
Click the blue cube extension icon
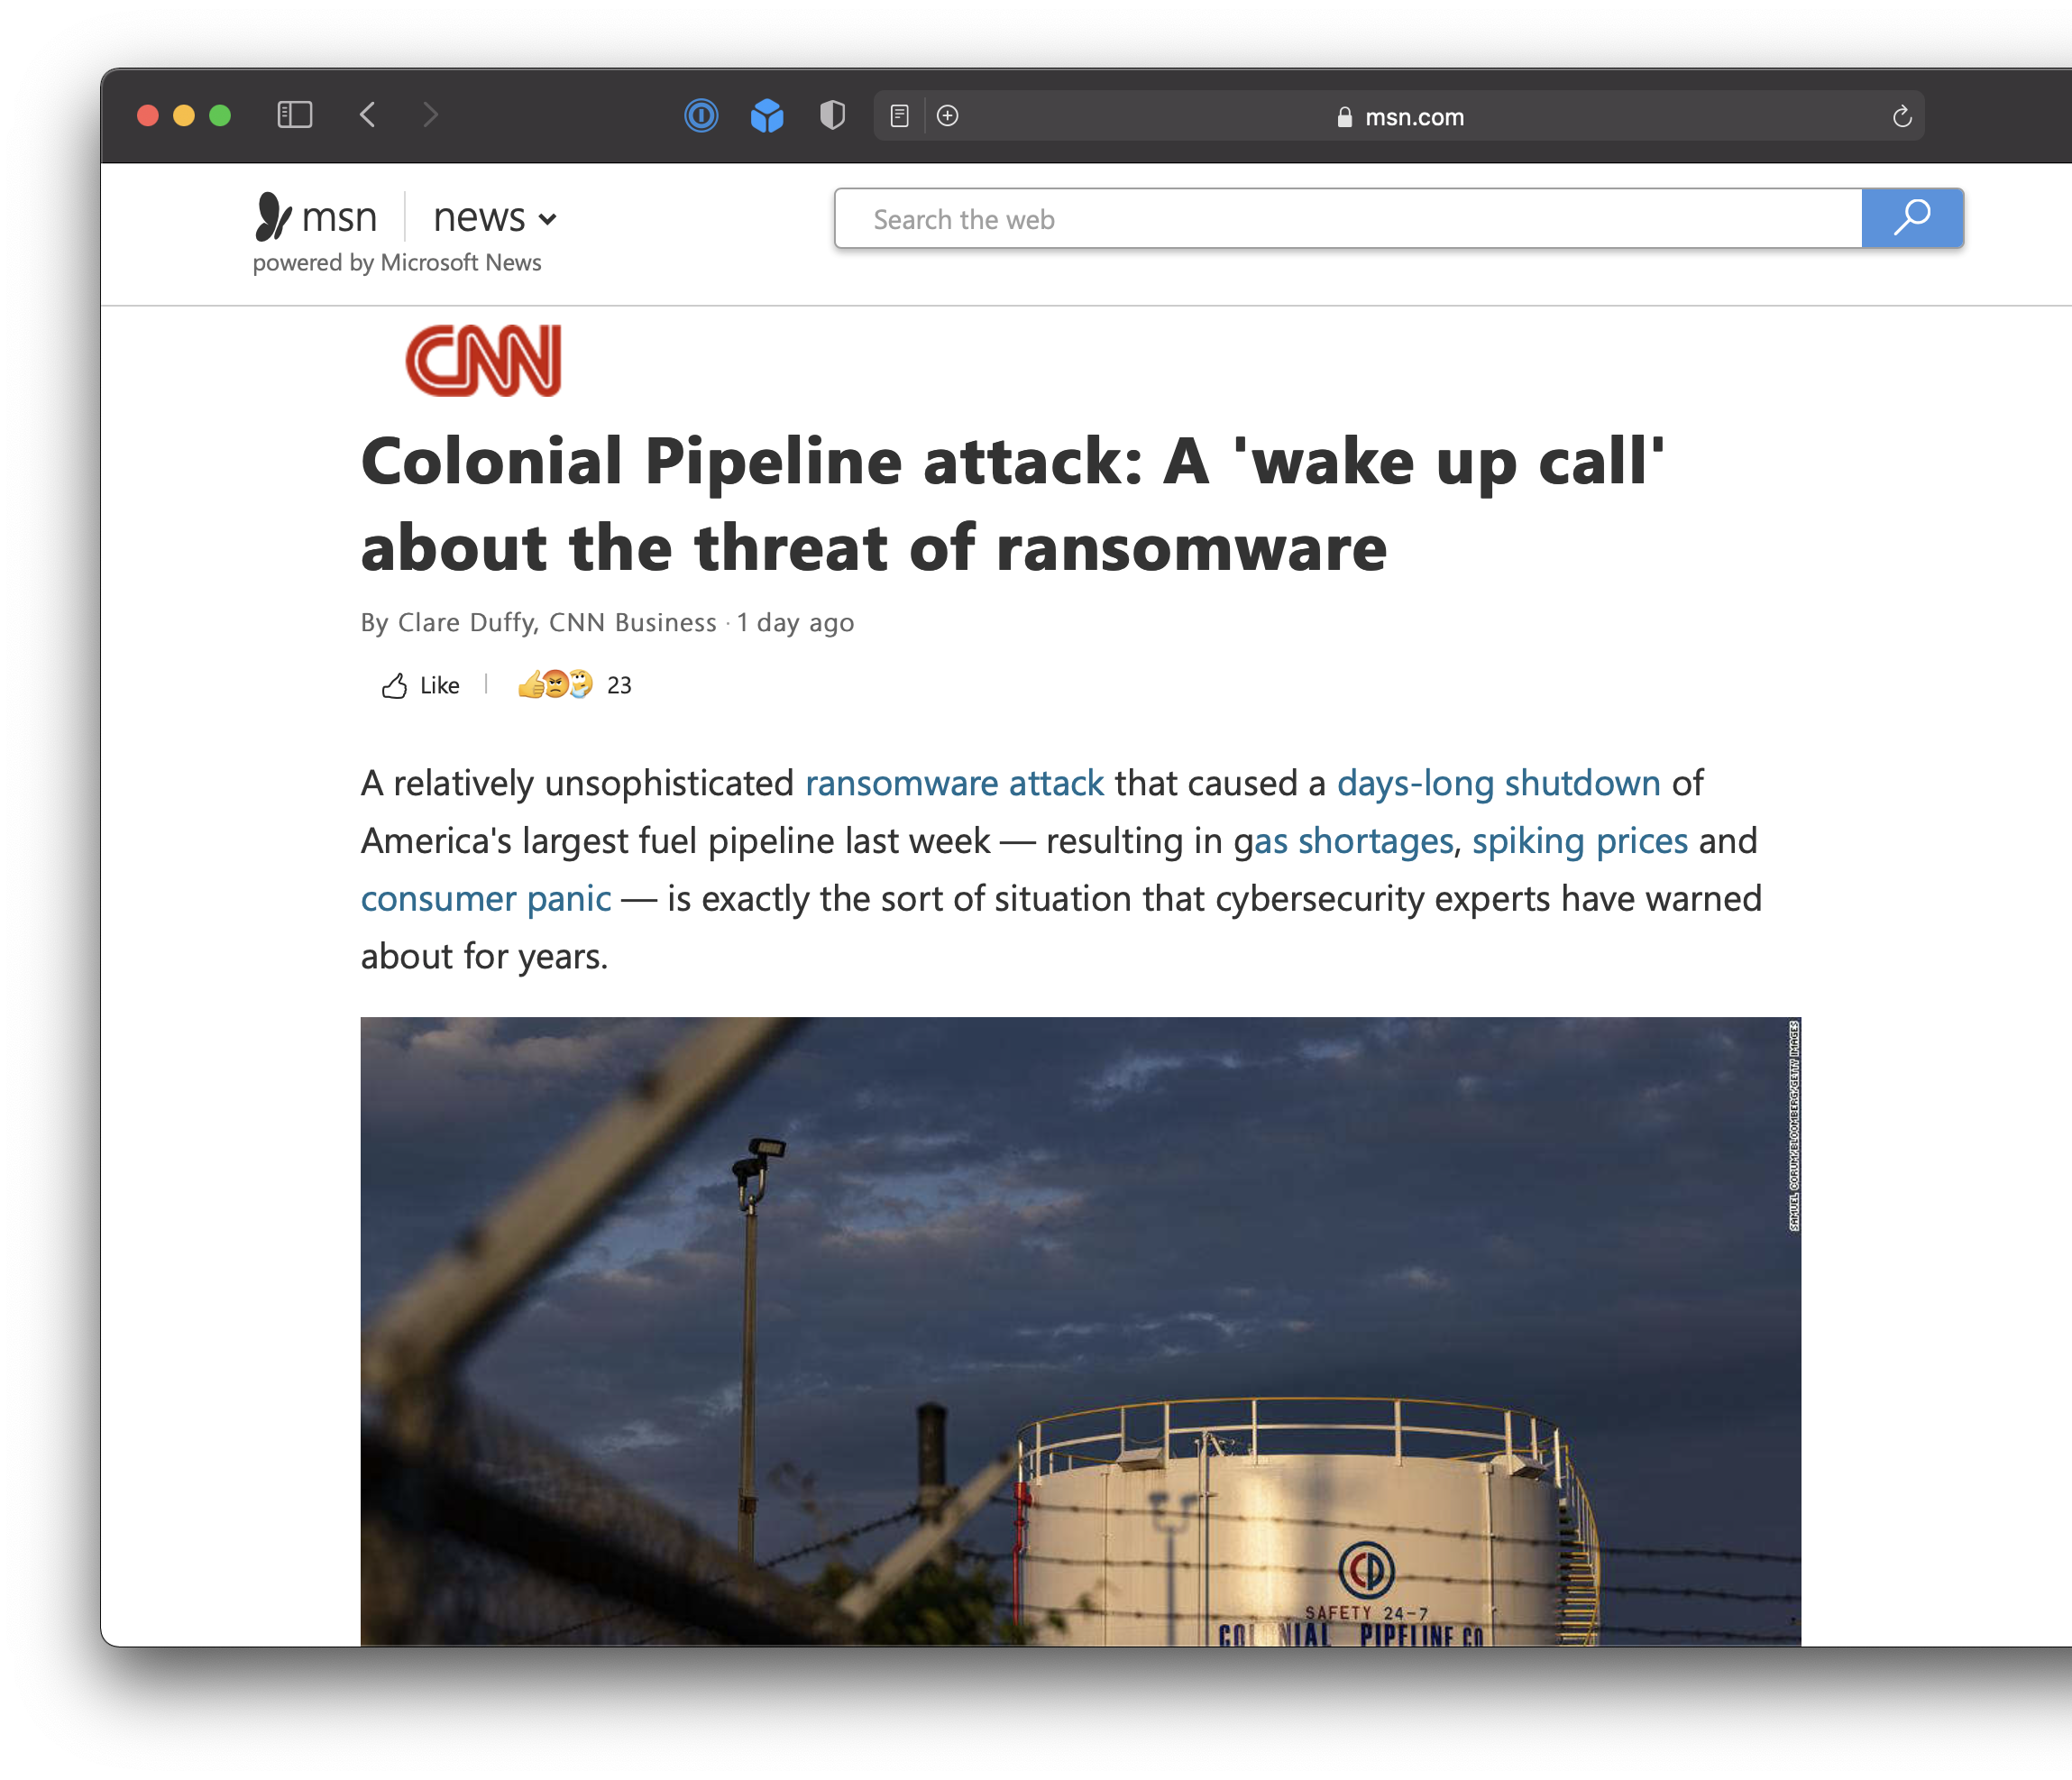(x=767, y=116)
